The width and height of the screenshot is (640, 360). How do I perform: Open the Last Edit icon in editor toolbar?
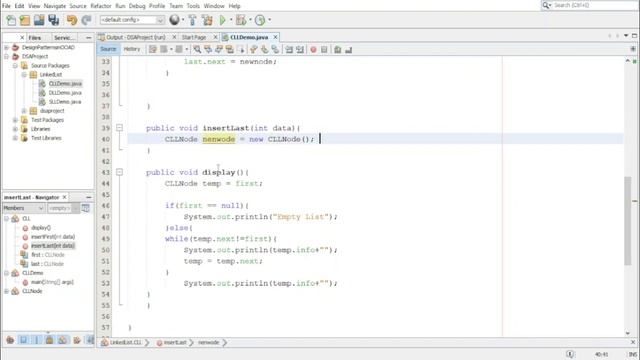click(x=153, y=49)
